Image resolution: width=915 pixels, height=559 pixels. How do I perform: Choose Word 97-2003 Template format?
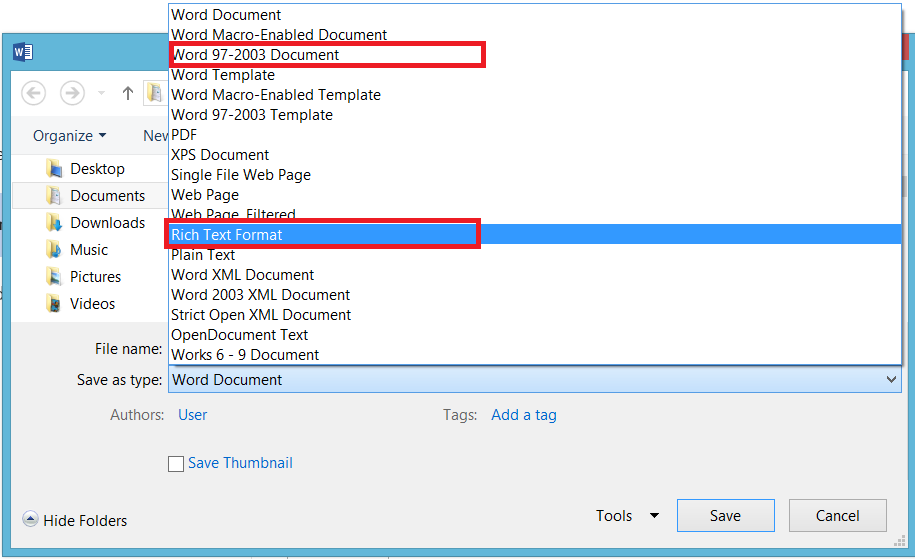[x=535, y=114]
